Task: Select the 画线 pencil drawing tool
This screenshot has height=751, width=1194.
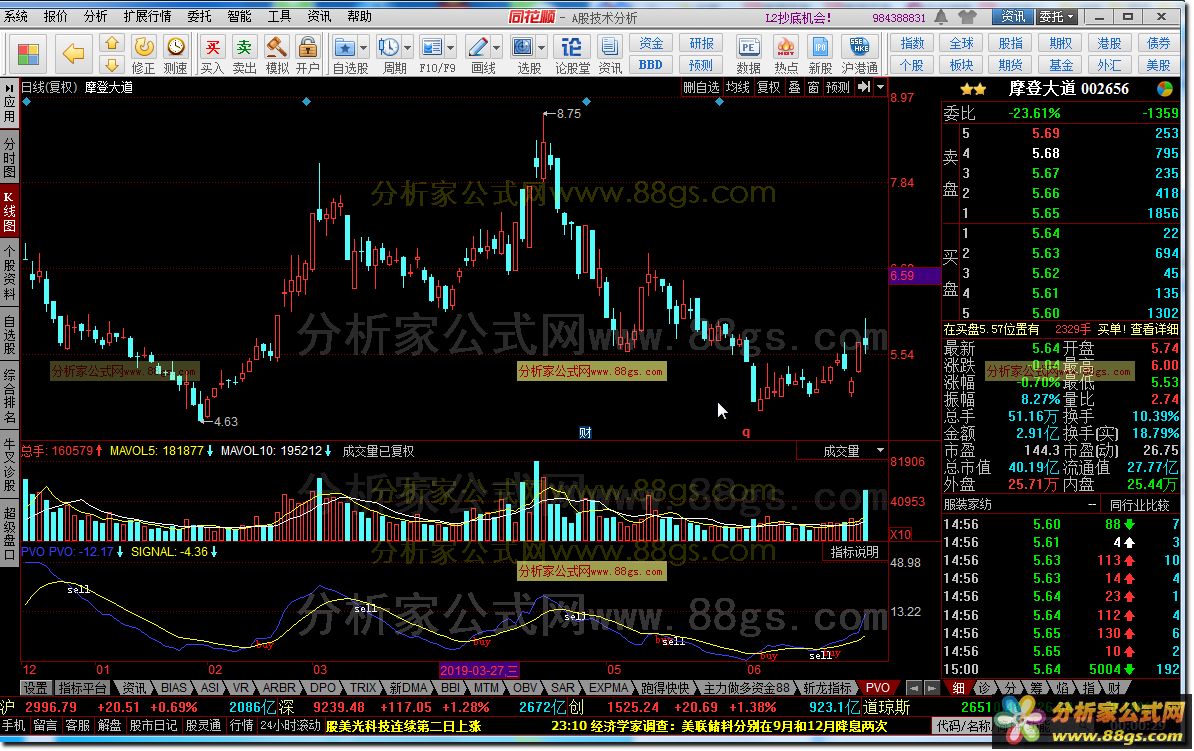Action: click(477, 47)
